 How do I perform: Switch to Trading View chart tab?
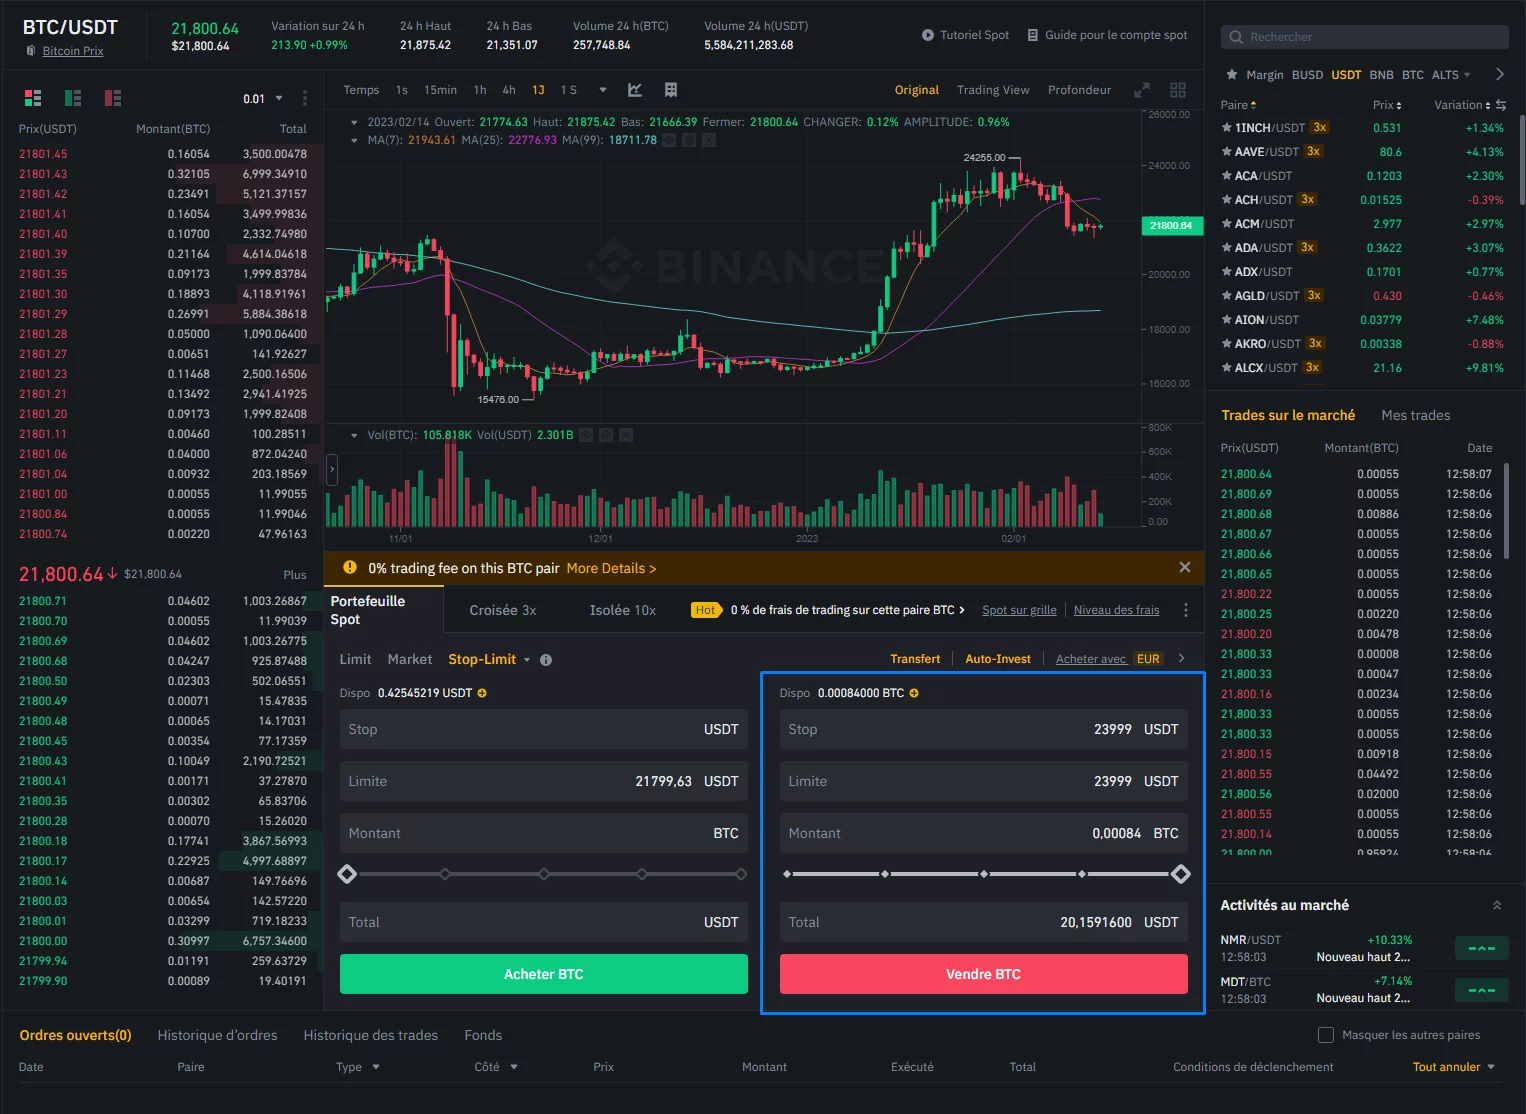pos(993,90)
